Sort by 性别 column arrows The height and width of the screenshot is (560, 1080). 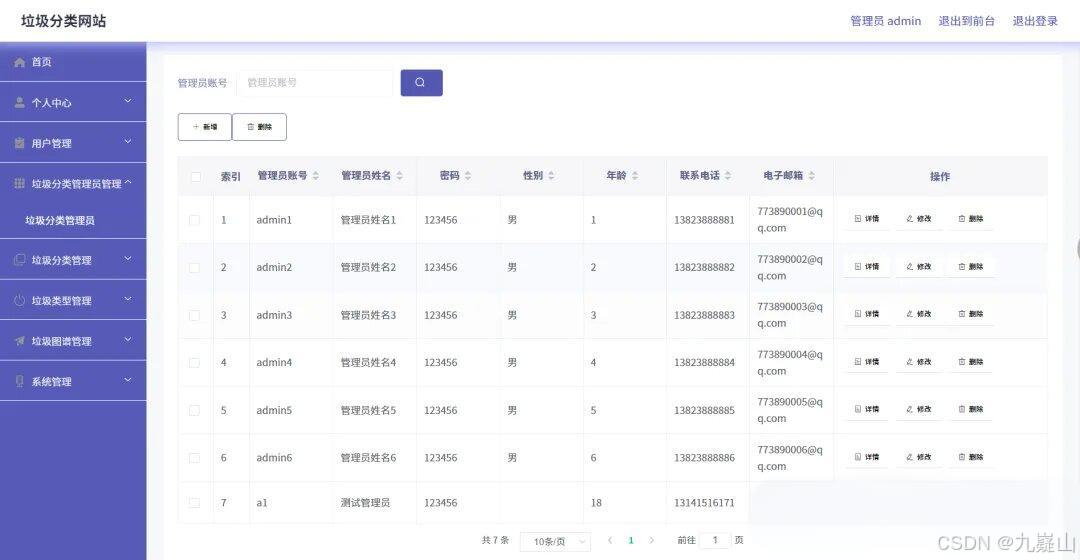(x=551, y=176)
